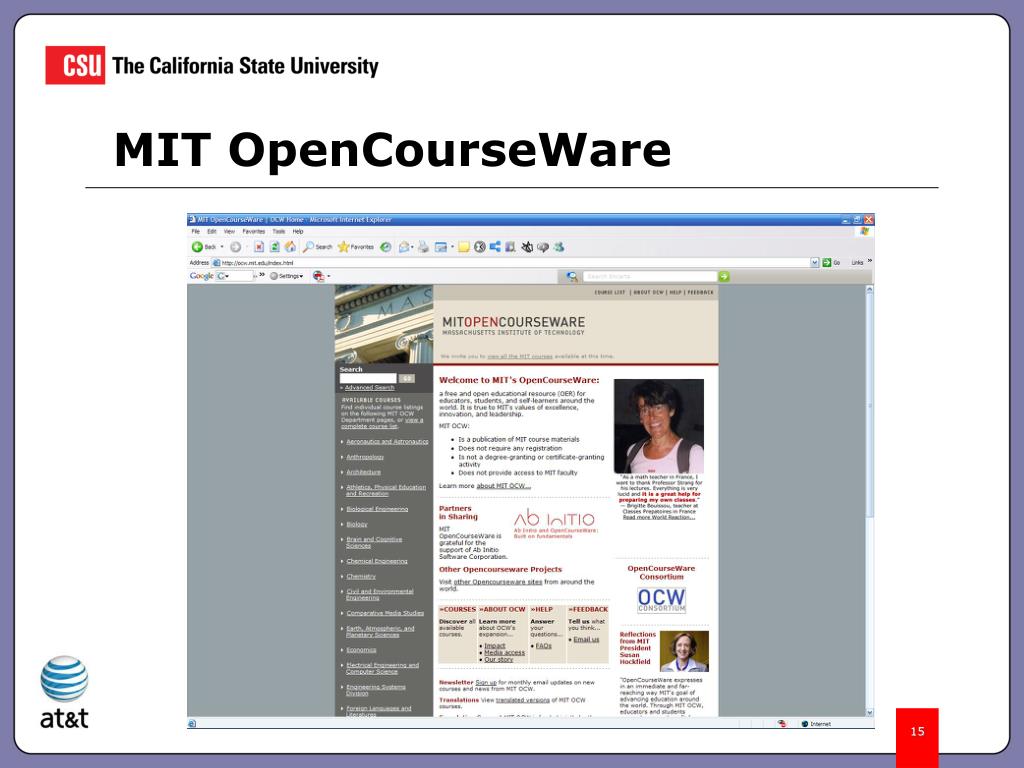This screenshot has height=768, width=1024.
Task: Click the Email us link
Action: point(586,639)
